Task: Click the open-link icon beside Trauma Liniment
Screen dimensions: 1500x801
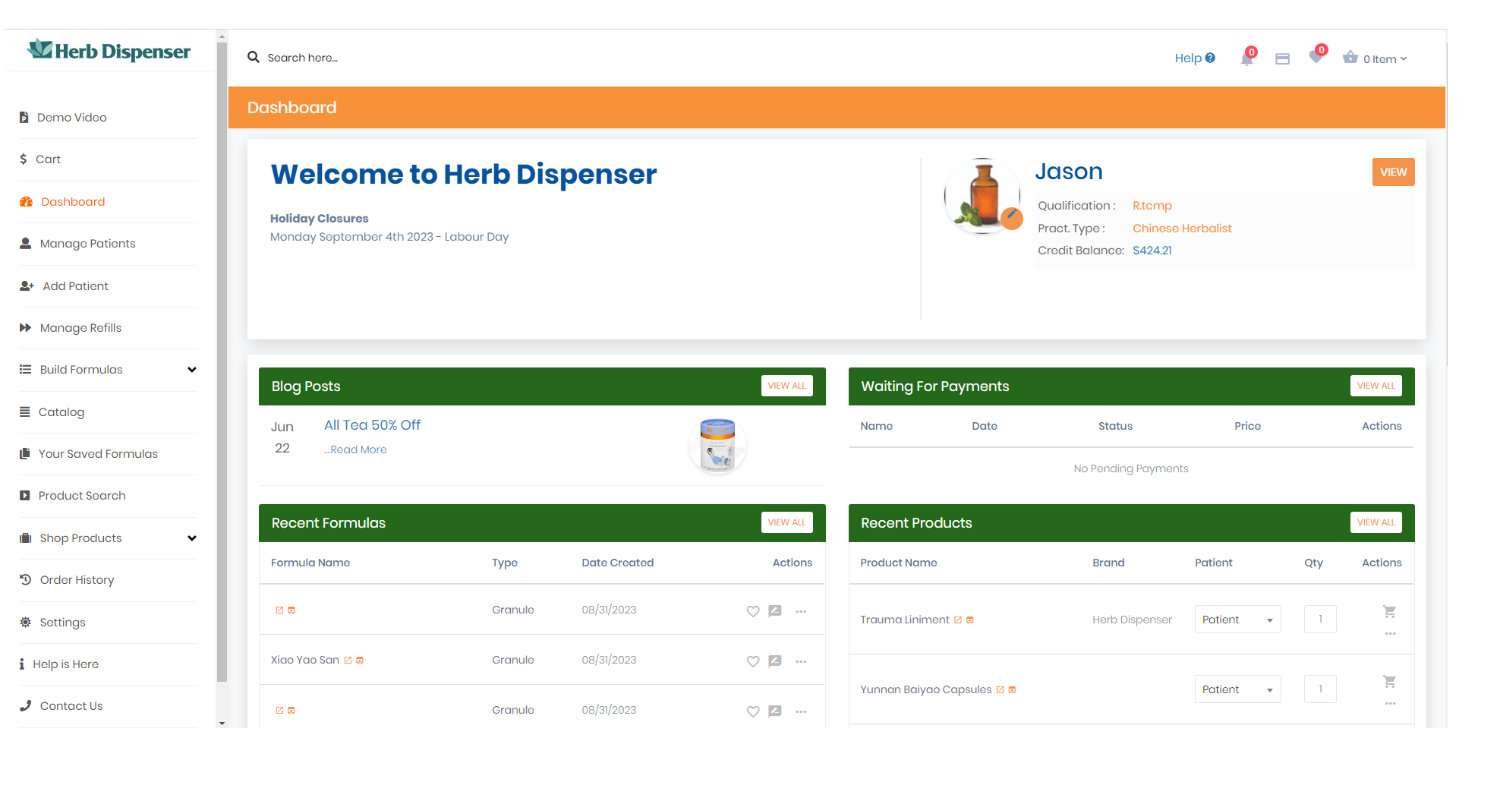Action: click(x=958, y=620)
